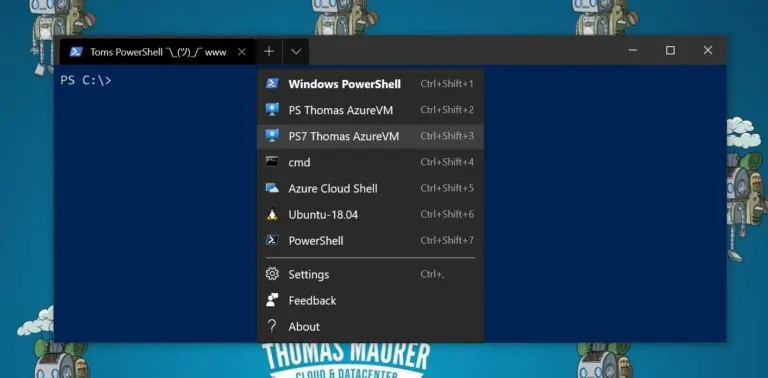This screenshot has height=378, width=768.
Task: Click the Ctrl+Shift+2 shortcut text
Action: [447, 110]
